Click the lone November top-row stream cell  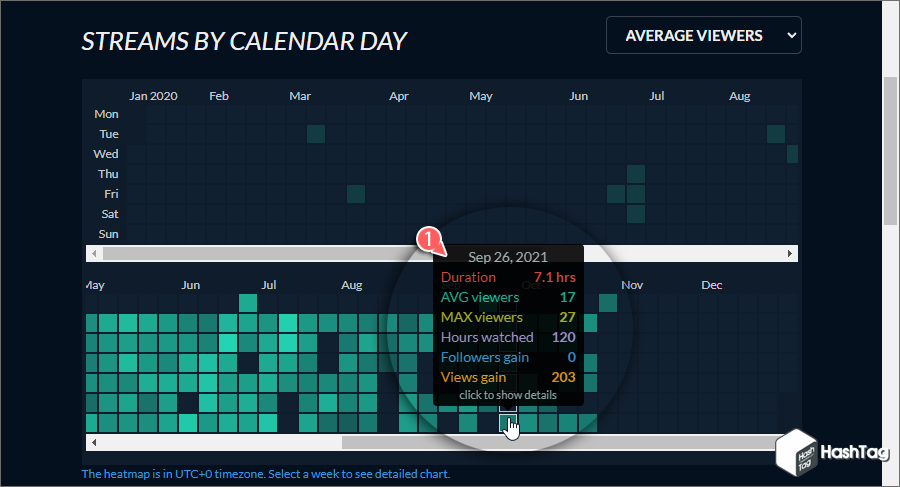point(608,303)
